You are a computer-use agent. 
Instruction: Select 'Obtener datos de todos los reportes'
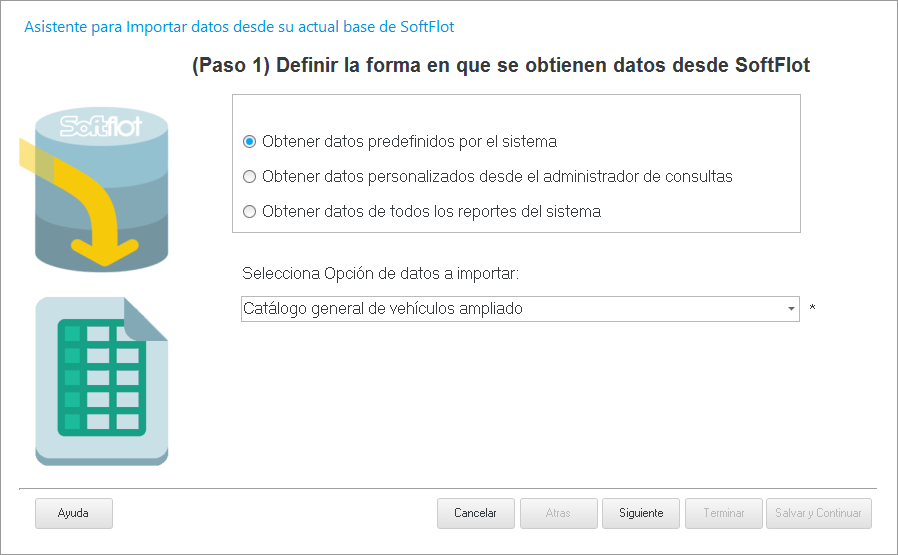pos(250,212)
